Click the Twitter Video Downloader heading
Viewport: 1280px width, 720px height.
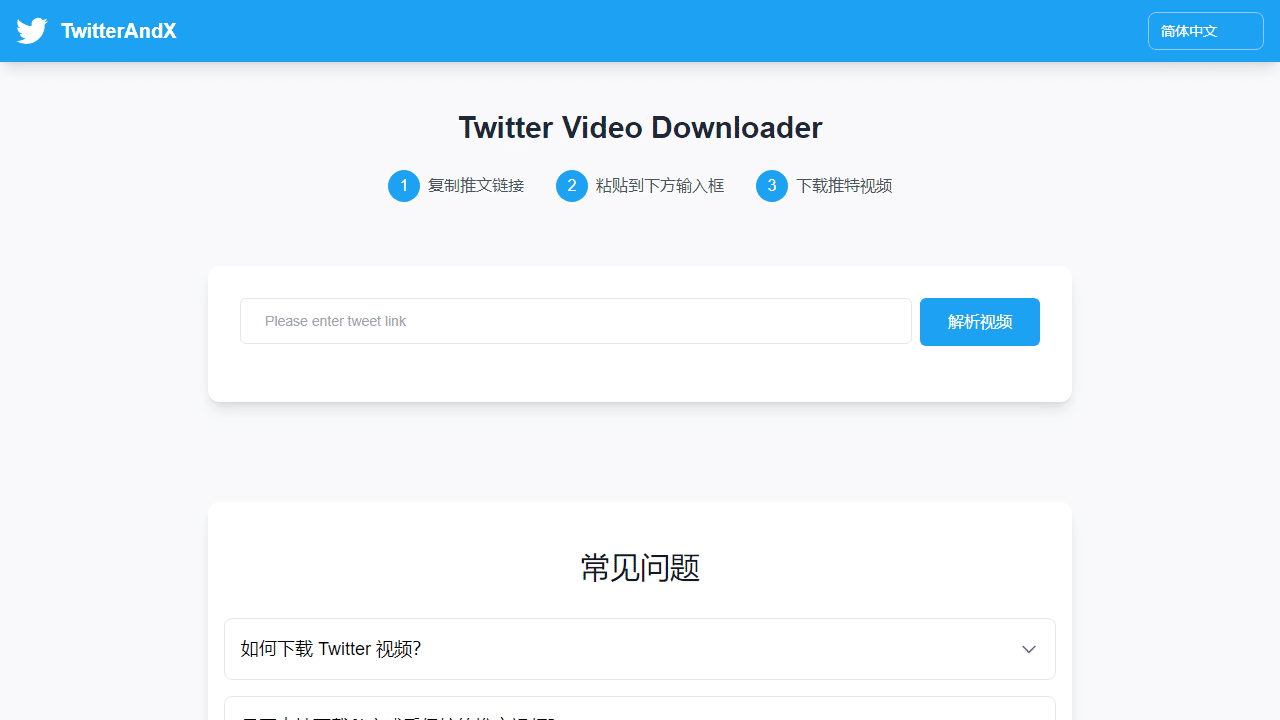pos(640,128)
